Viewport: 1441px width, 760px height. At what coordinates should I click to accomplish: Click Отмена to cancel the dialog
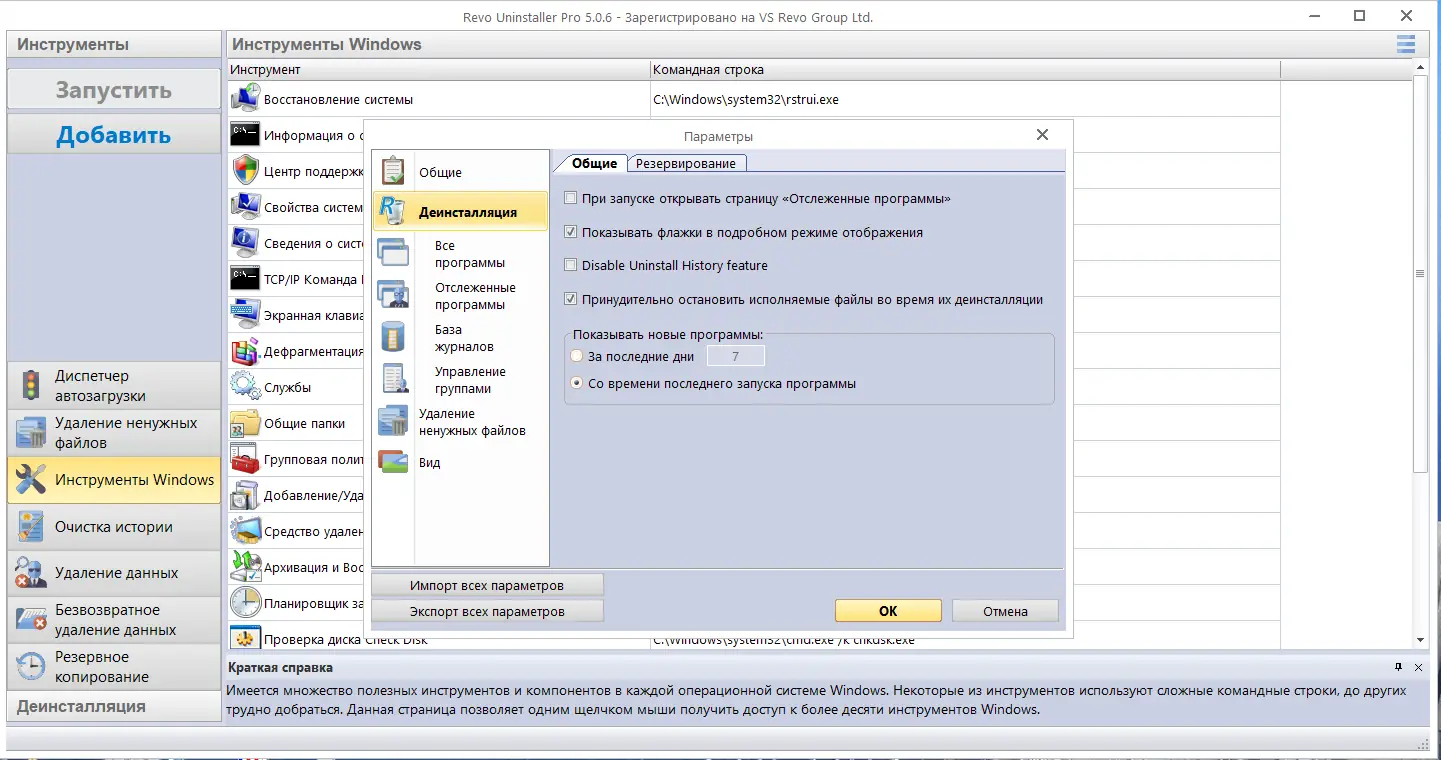pyautogui.click(x=1005, y=611)
